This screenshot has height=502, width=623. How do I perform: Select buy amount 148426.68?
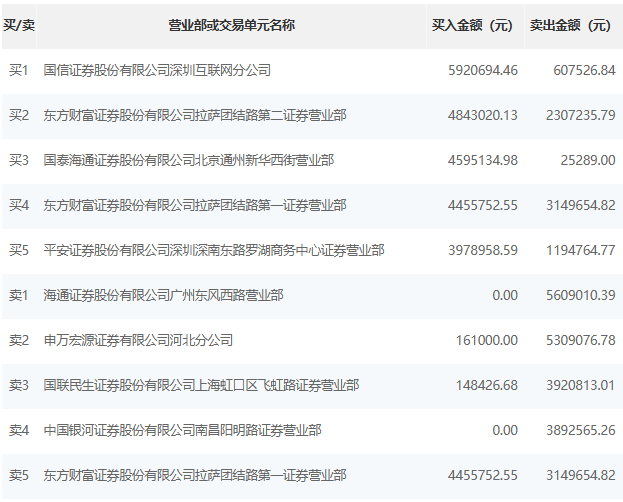point(487,385)
